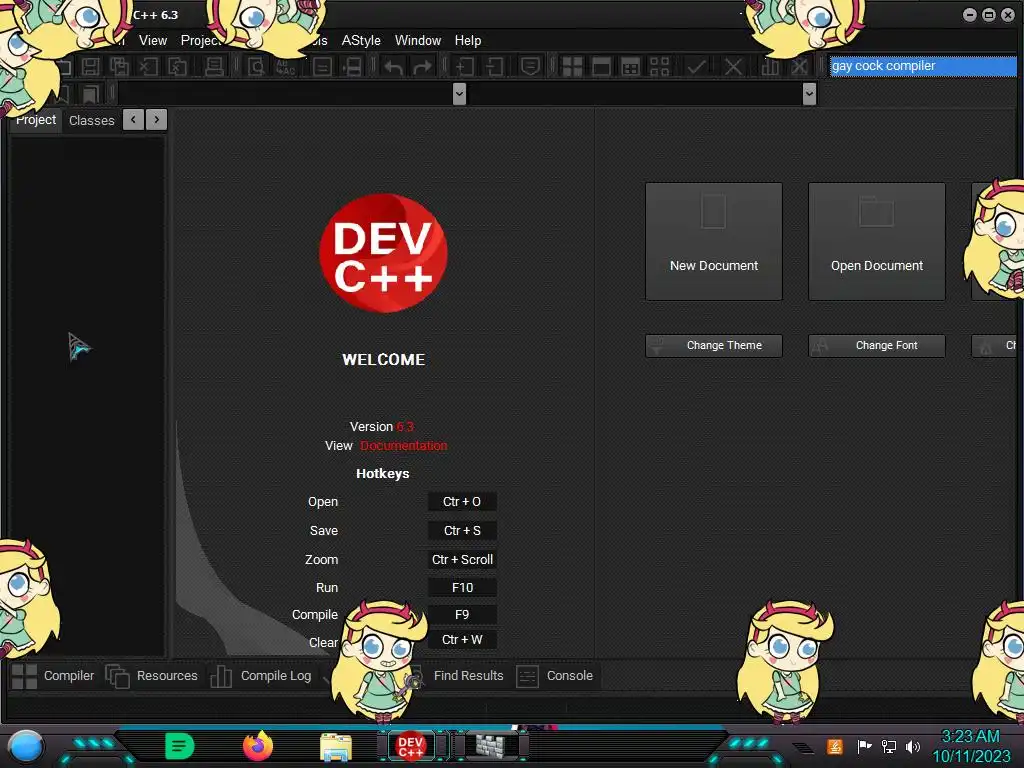Open the red Documentation link
Viewport: 1024px width, 768px height.
coord(404,445)
